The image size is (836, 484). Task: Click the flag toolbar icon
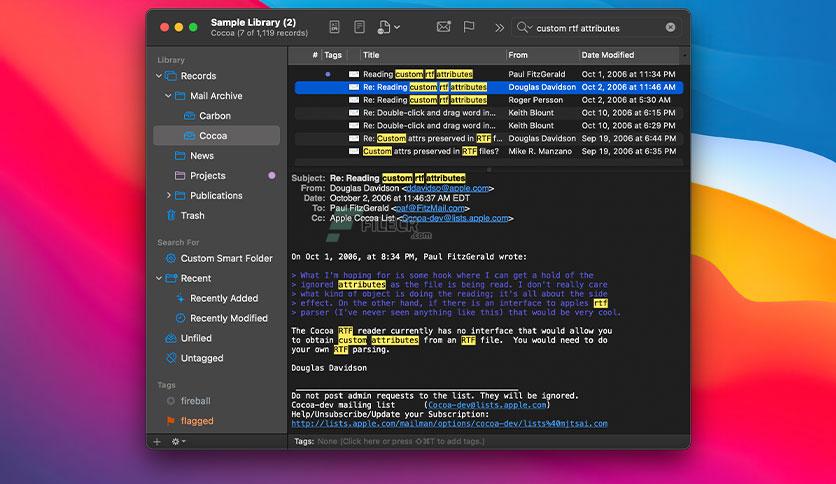[469, 27]
